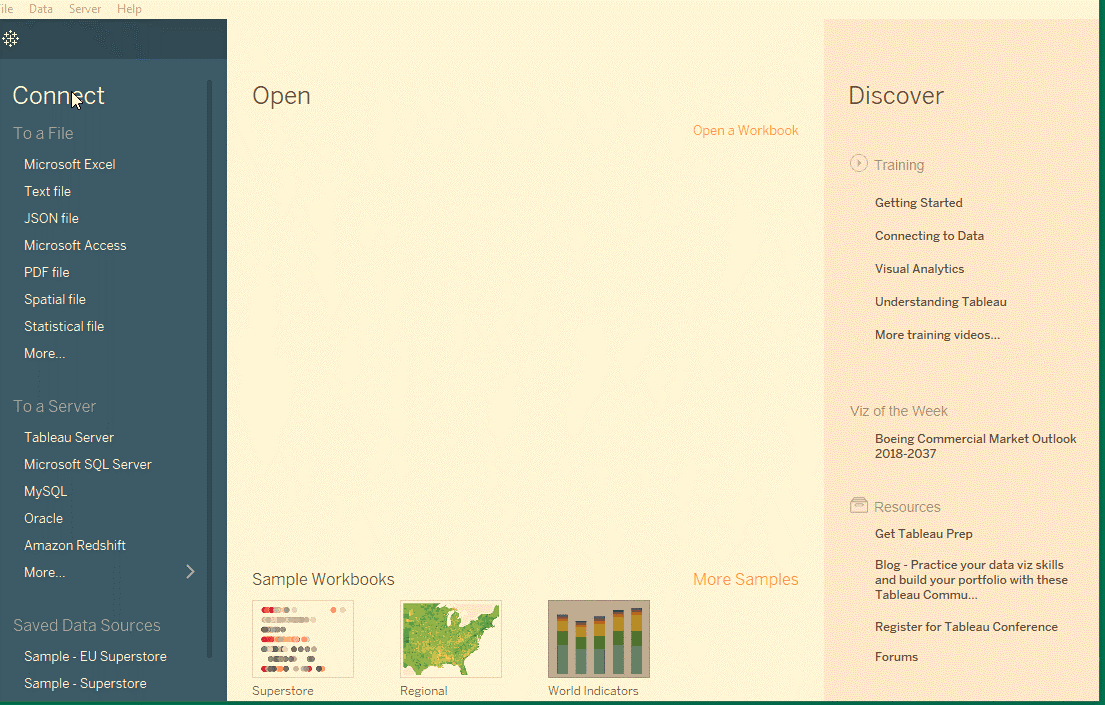Screen dimensions: 1105x705
Task: Click More training videos link
Action: tap(937, 335)
